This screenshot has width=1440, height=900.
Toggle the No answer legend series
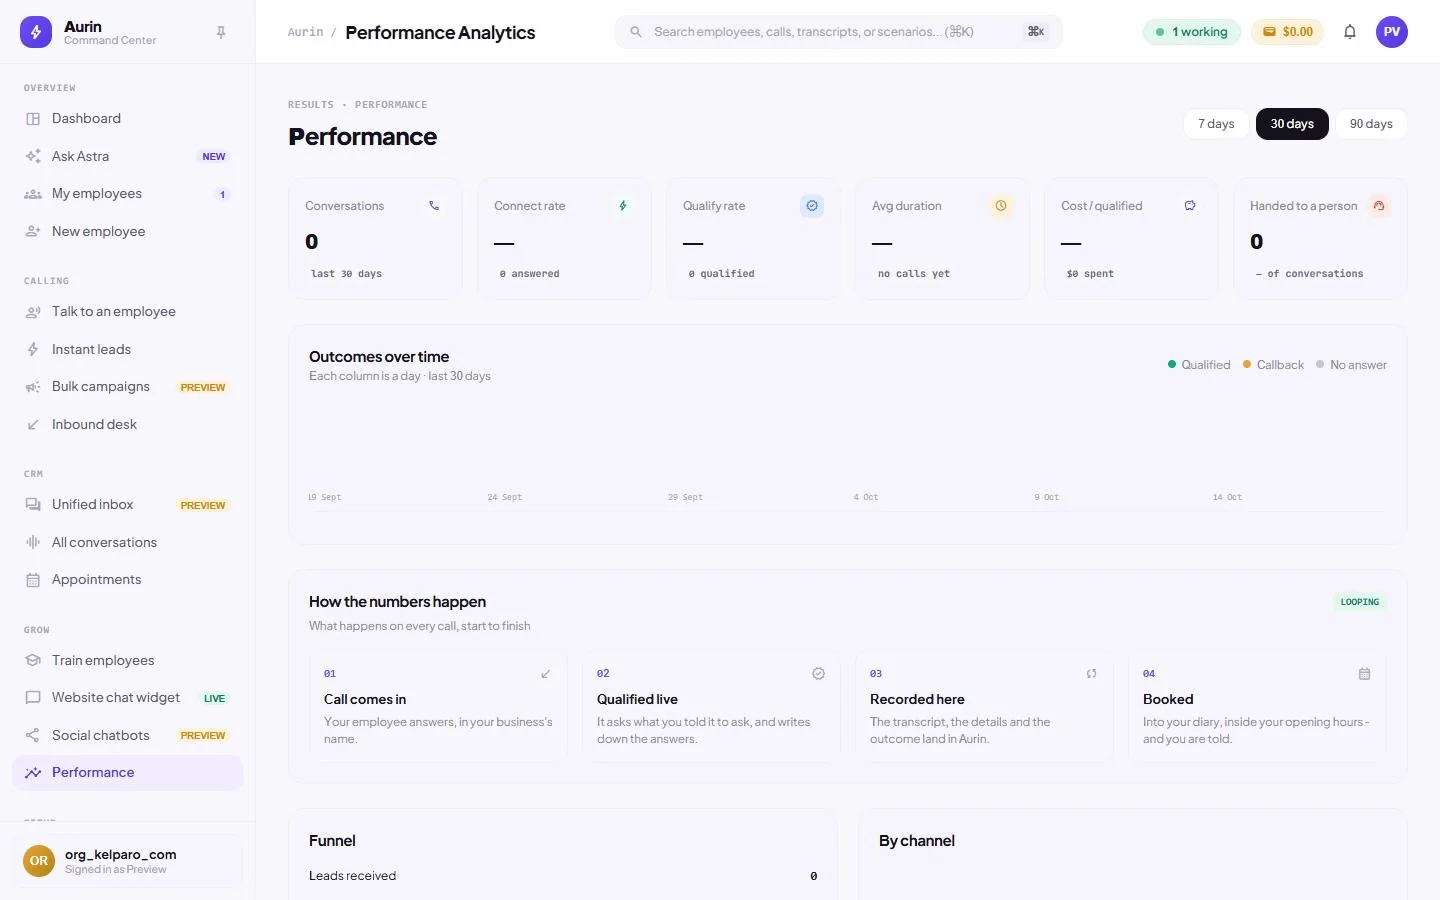[x=1351, y=365]
